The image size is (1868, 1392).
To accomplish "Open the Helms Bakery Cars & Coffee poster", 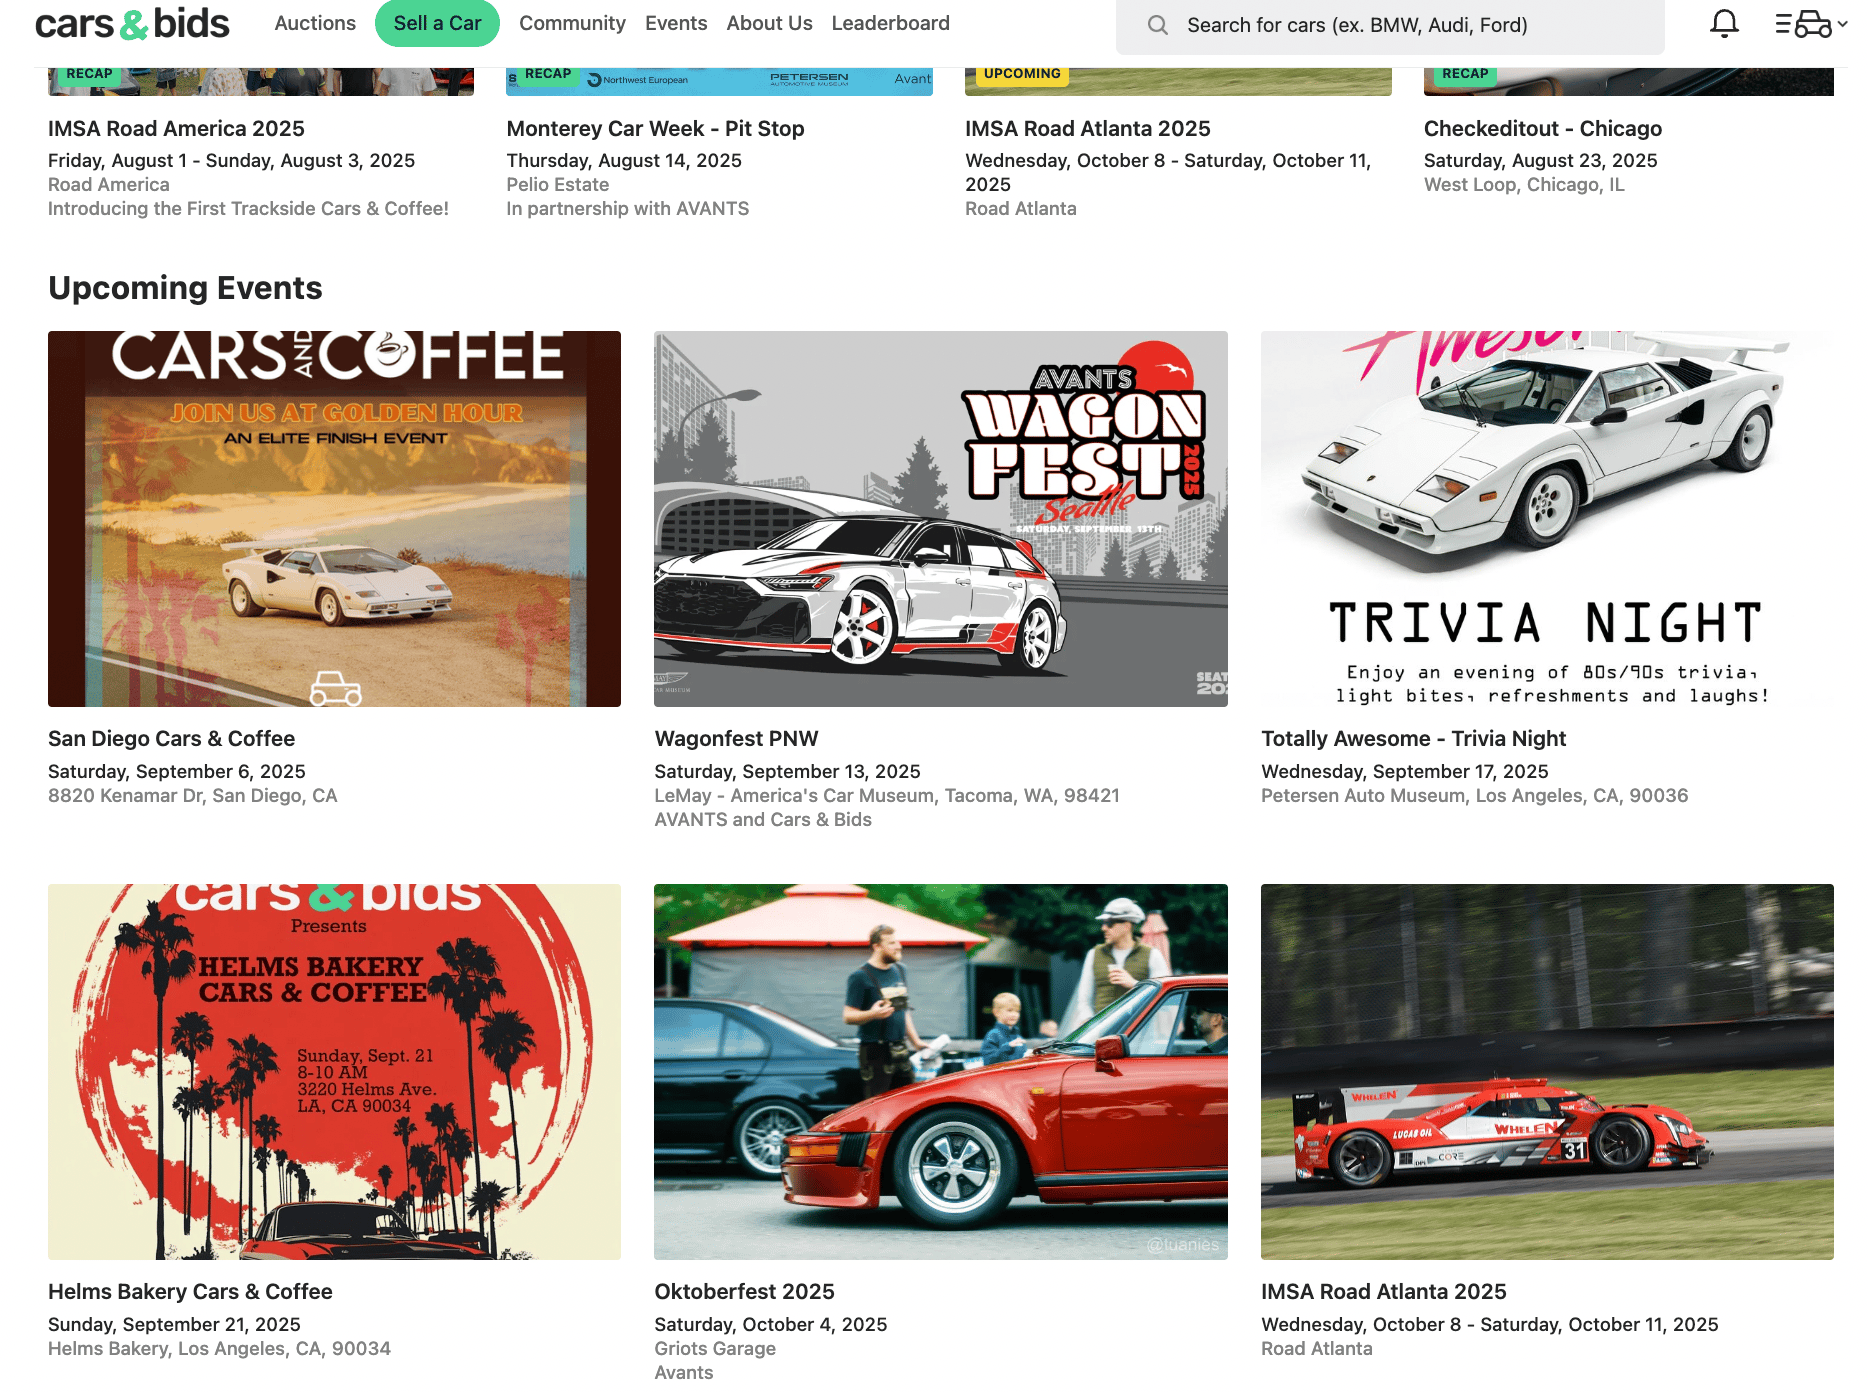I will point(334,1072).
